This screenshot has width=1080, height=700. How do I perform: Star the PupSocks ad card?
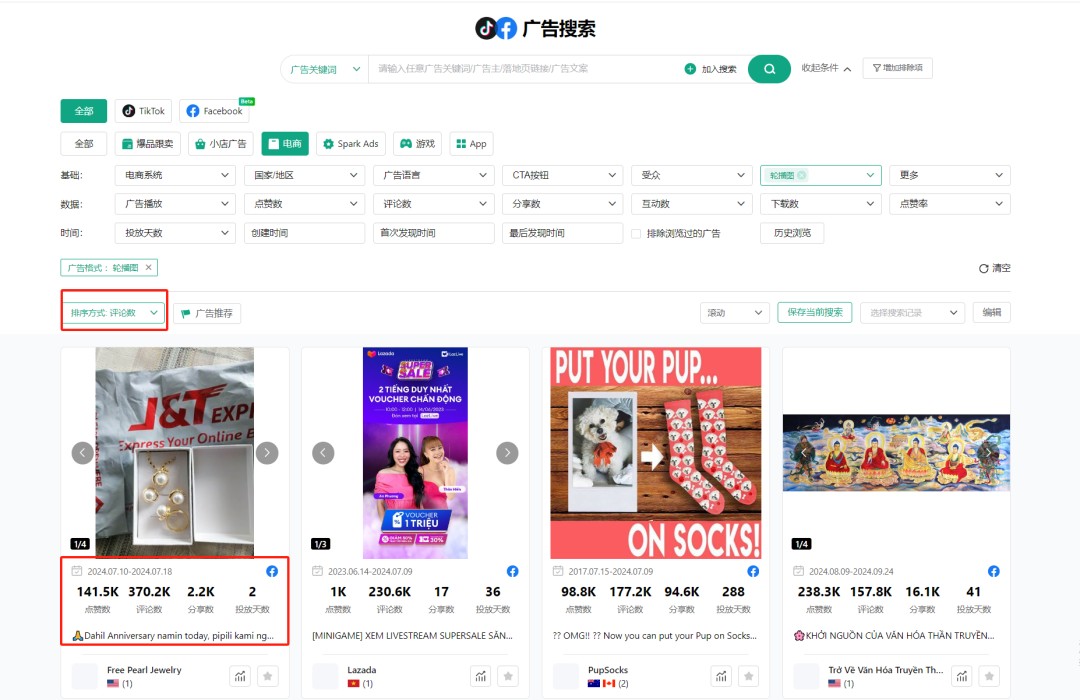point(748,676)
